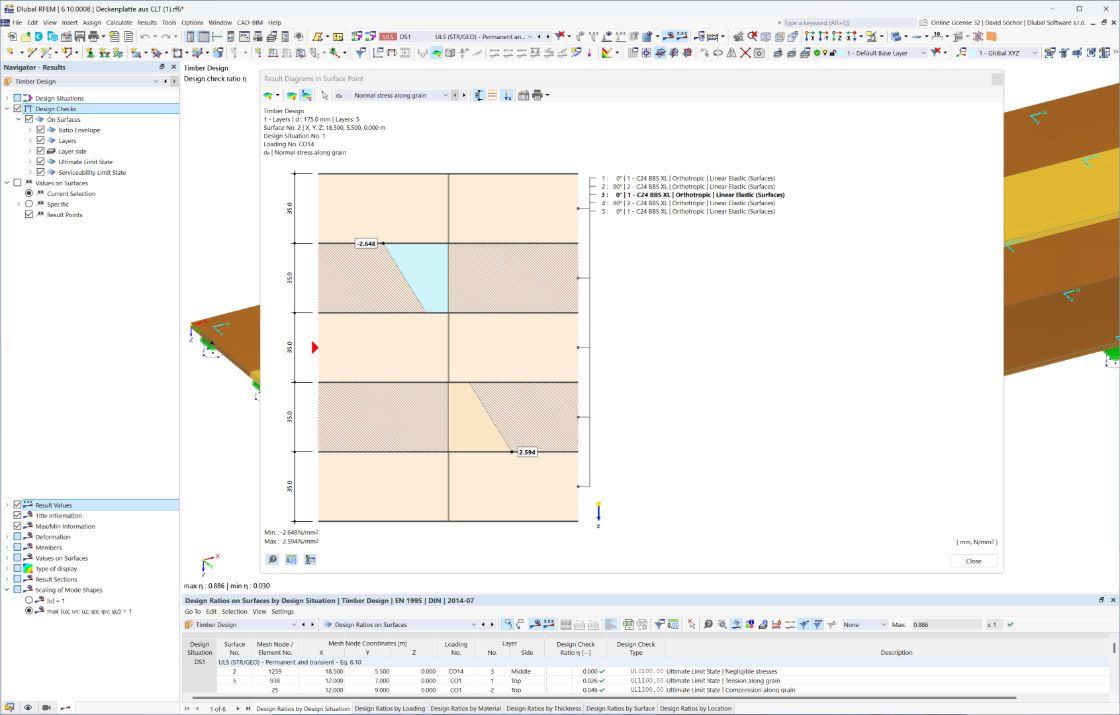Select the Current Selection radio button

[29, 193]
